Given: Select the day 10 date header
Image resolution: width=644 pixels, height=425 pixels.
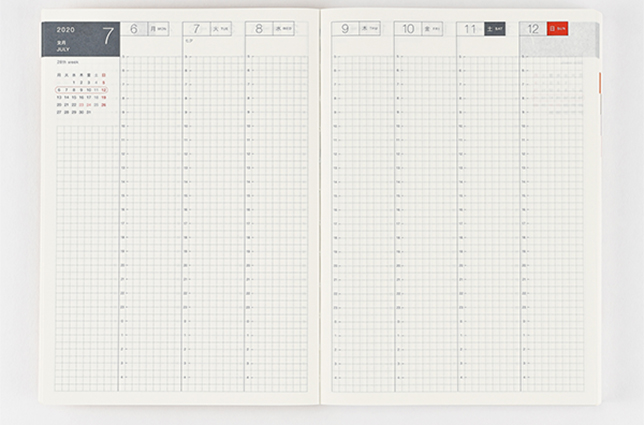Looking at the screenshot, I should [x=408, y=29].
